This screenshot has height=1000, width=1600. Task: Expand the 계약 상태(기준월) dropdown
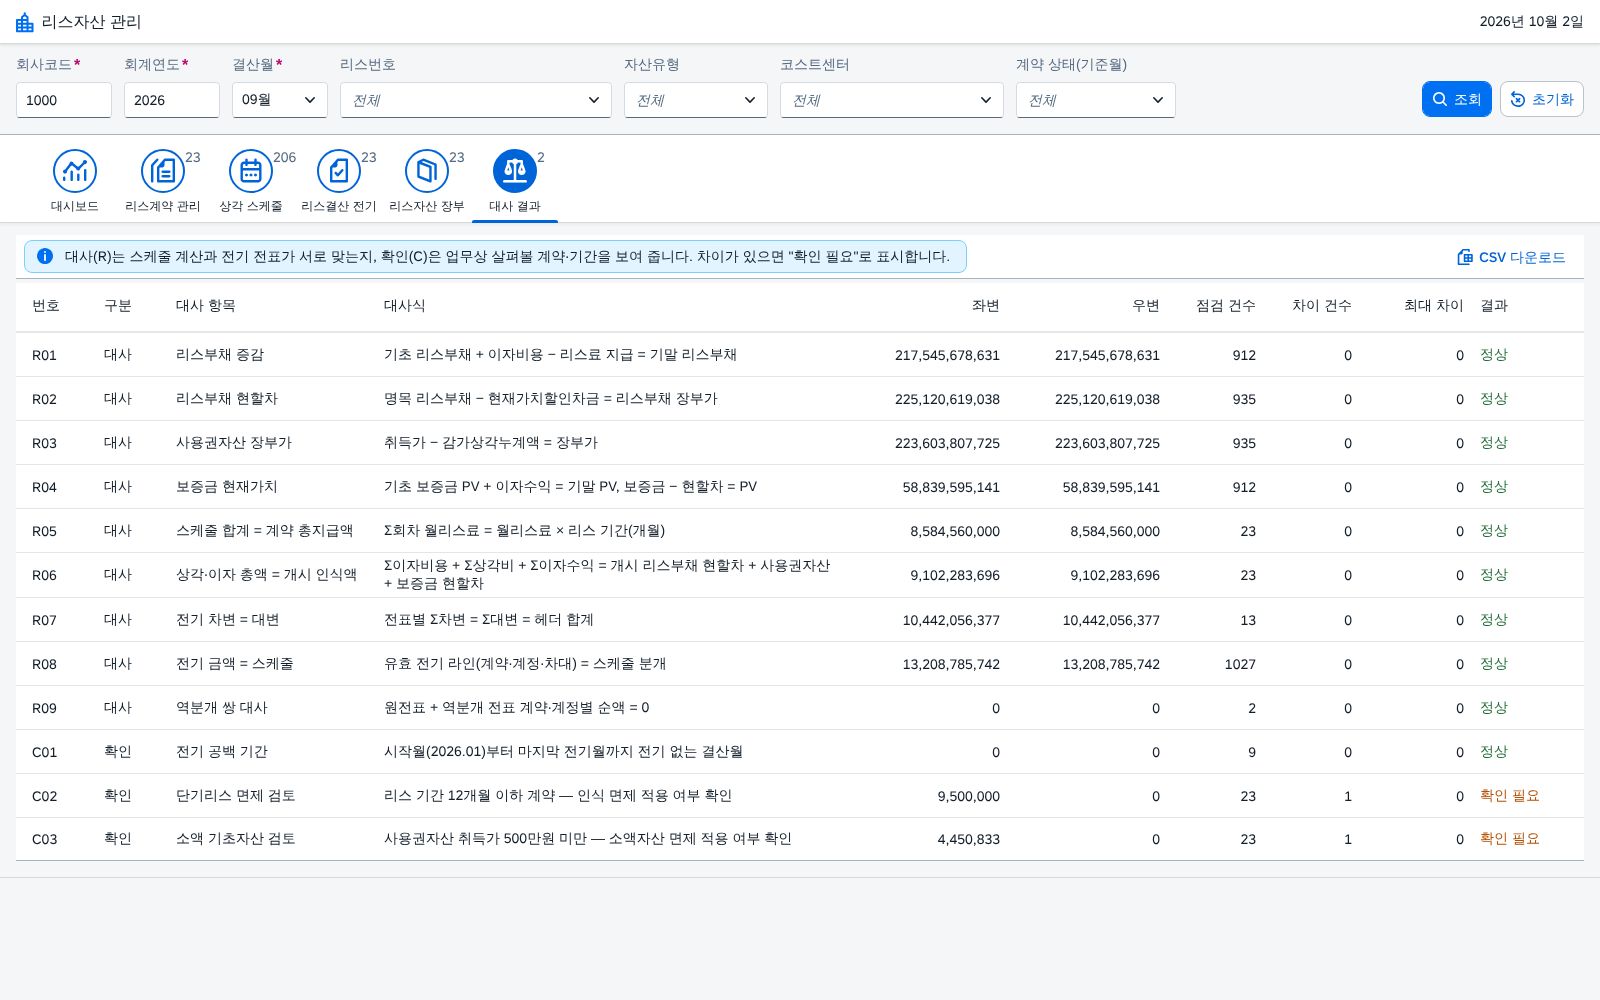tap(1096, 100)
